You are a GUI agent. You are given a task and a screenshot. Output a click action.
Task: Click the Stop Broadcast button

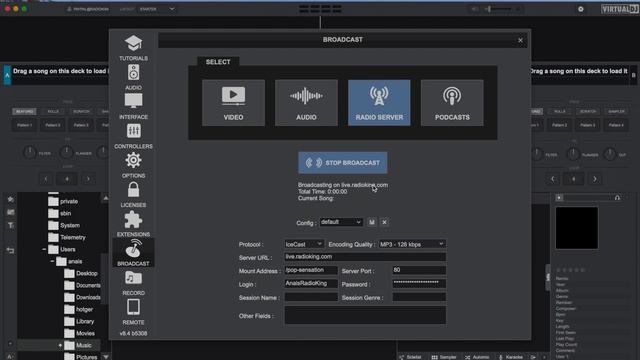coord(343,163)
